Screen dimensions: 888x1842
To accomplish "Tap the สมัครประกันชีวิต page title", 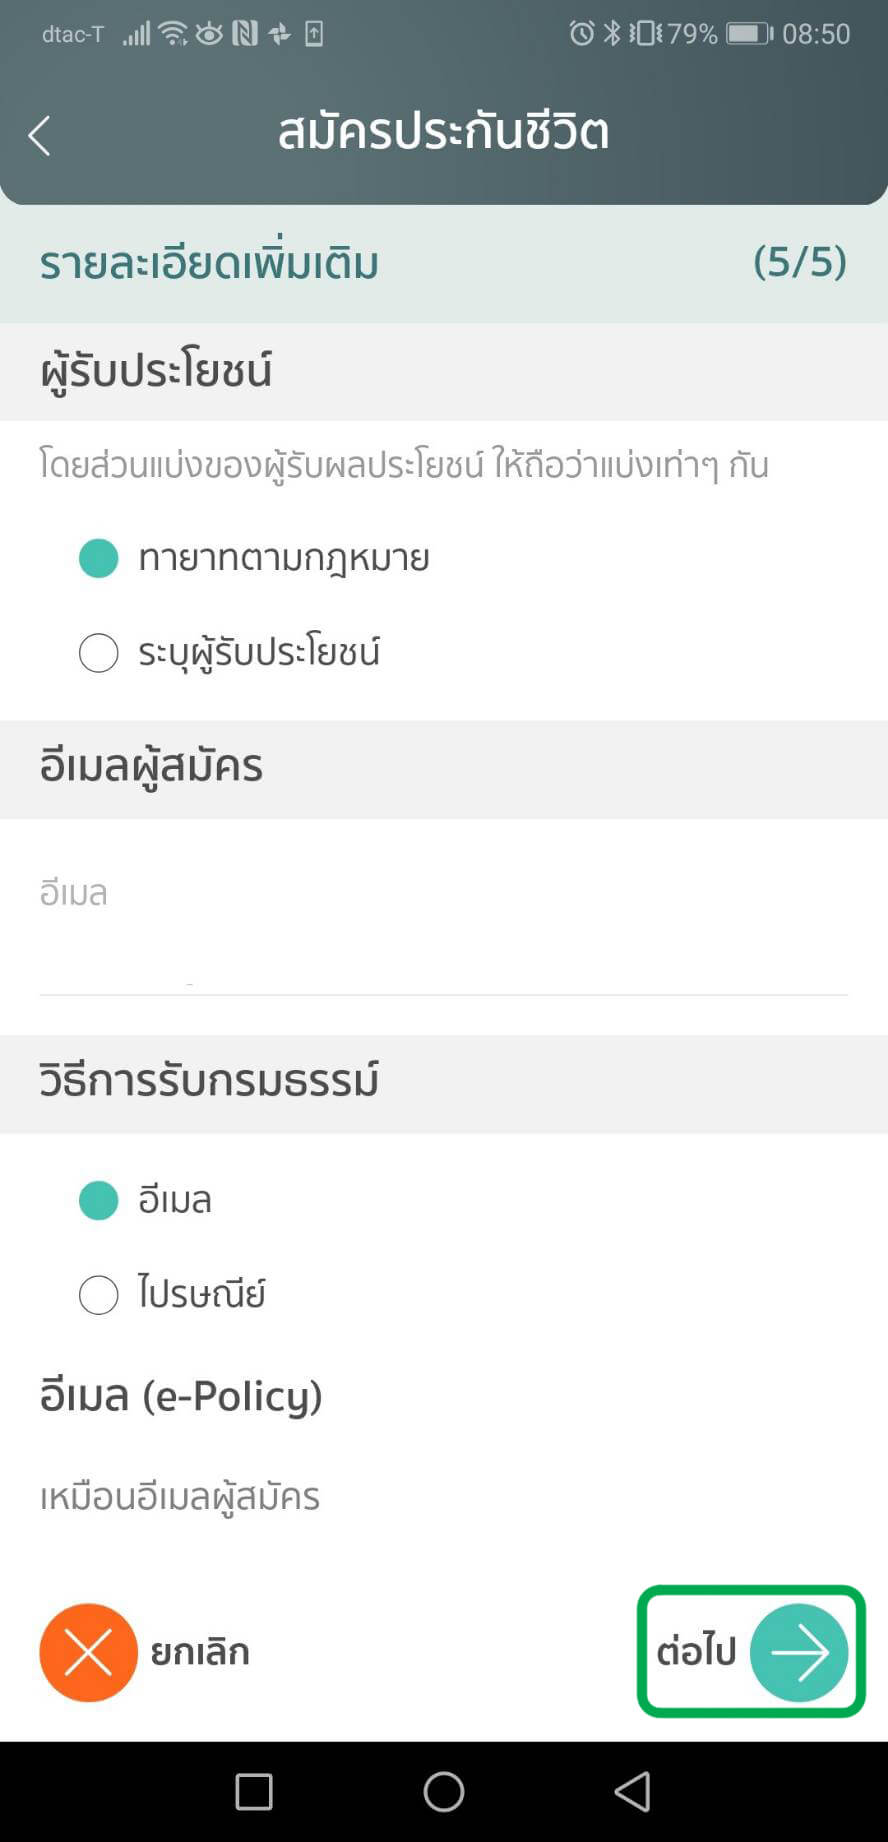I will coord(443,132).
